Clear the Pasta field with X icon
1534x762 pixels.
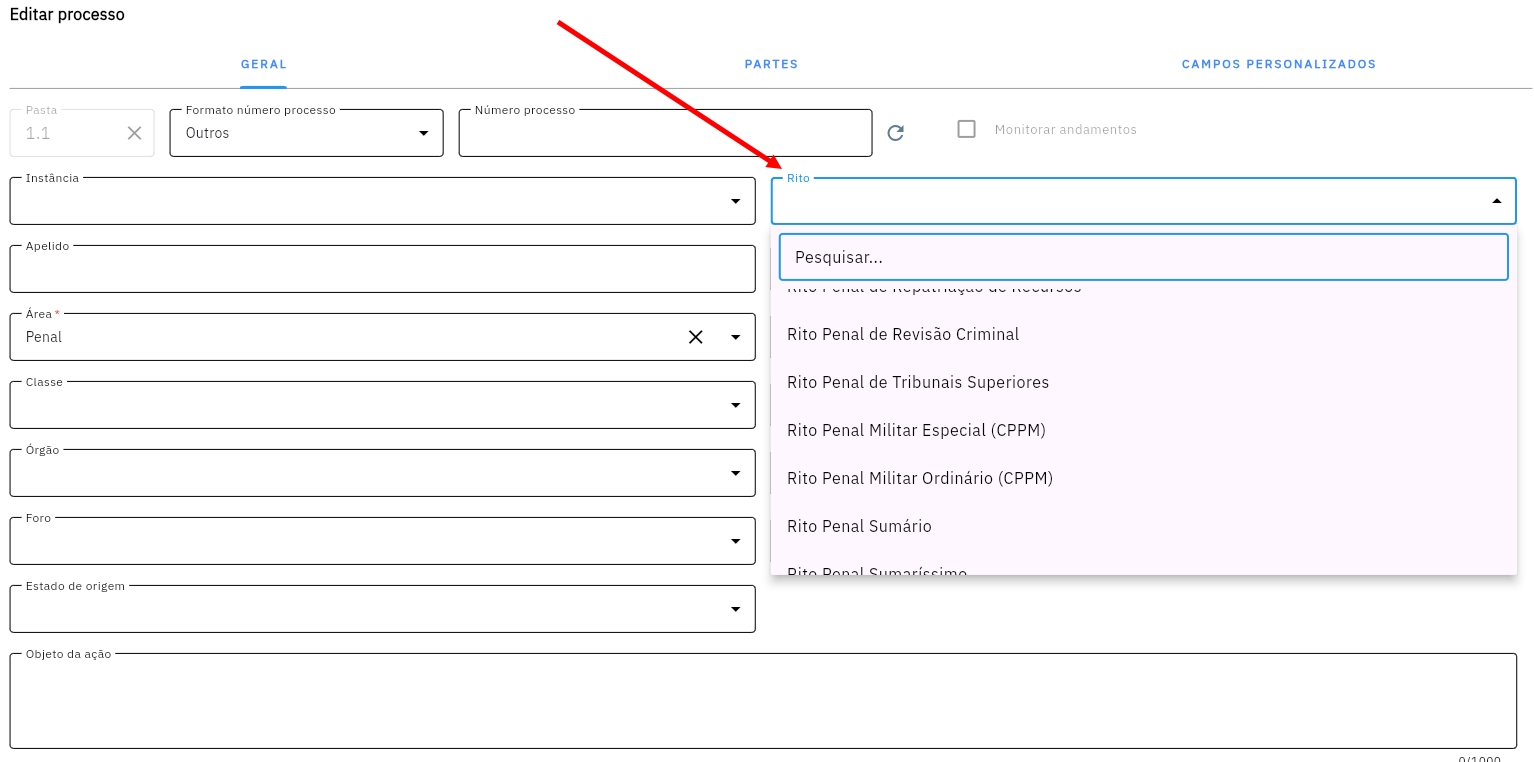[134, 133]
